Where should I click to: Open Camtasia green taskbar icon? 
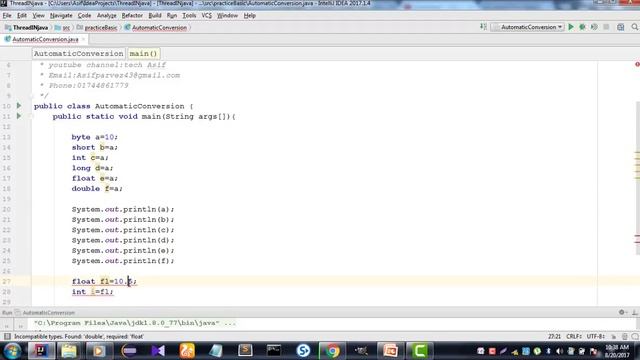419,351
